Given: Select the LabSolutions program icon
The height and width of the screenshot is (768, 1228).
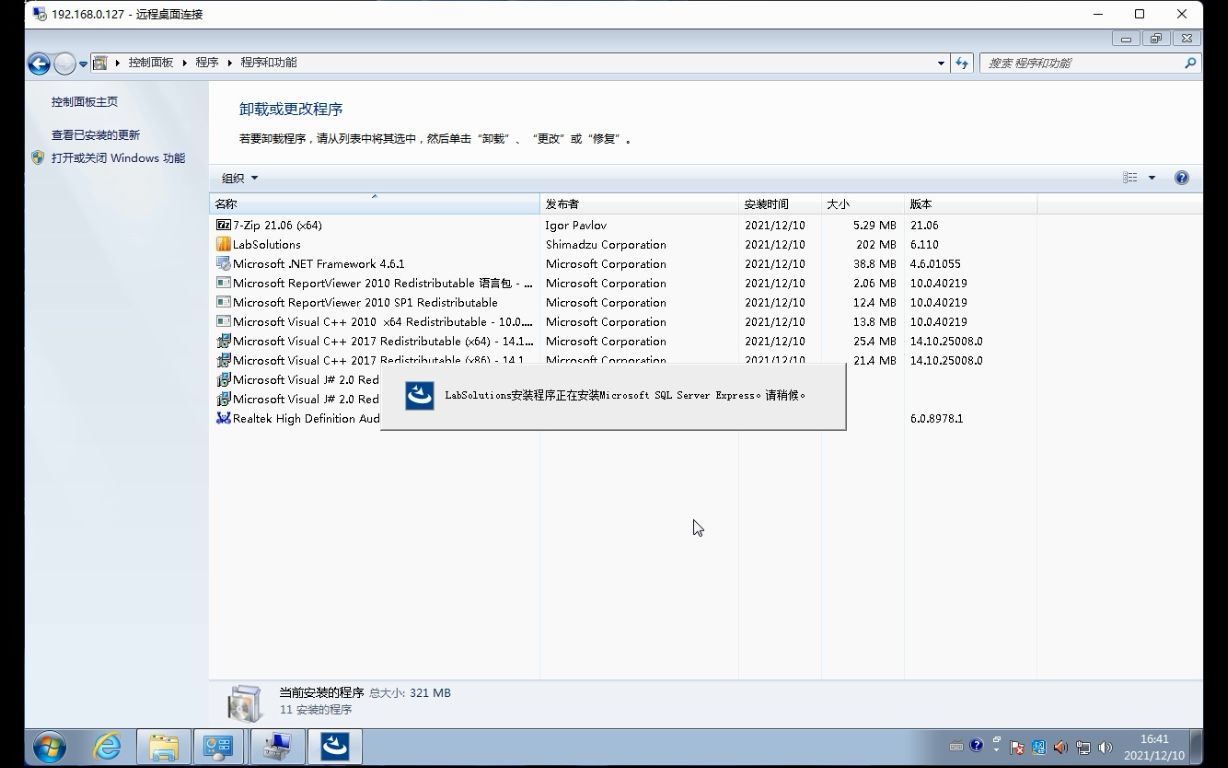Looking at the screenshot, I should [x=224, y=244].
